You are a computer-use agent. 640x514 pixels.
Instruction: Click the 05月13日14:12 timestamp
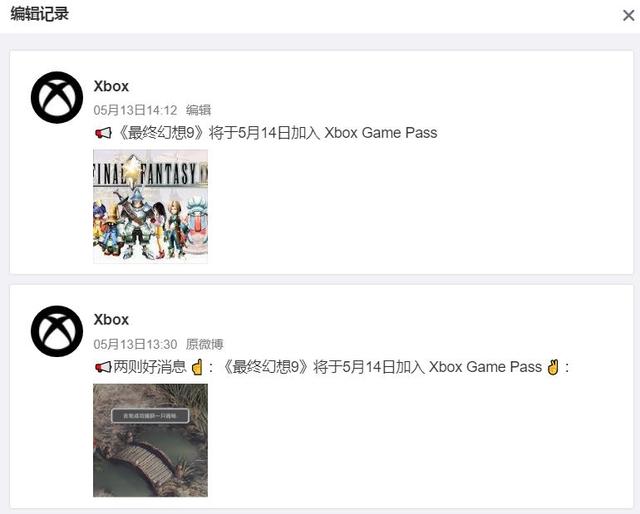136,110
